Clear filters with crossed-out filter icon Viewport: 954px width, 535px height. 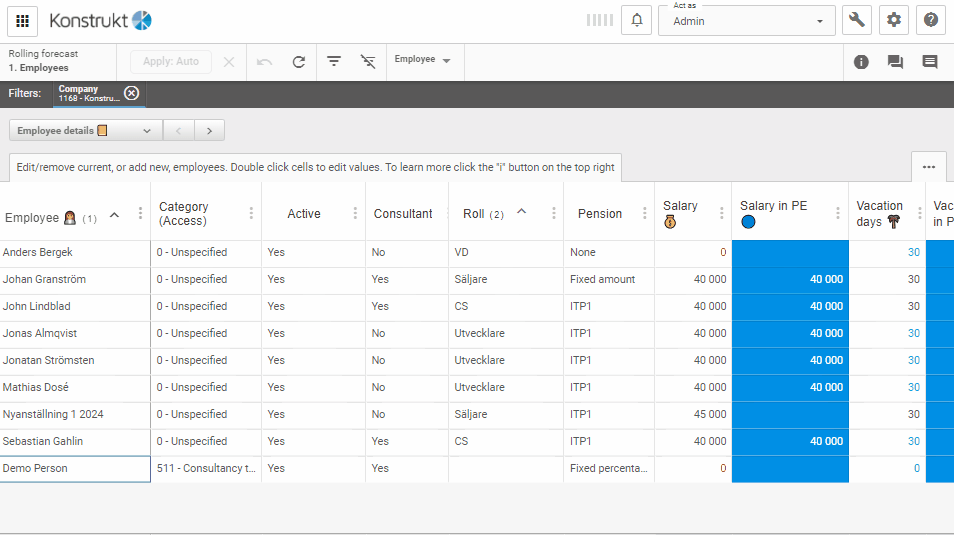pyautogui.click(x=368, y=62)
